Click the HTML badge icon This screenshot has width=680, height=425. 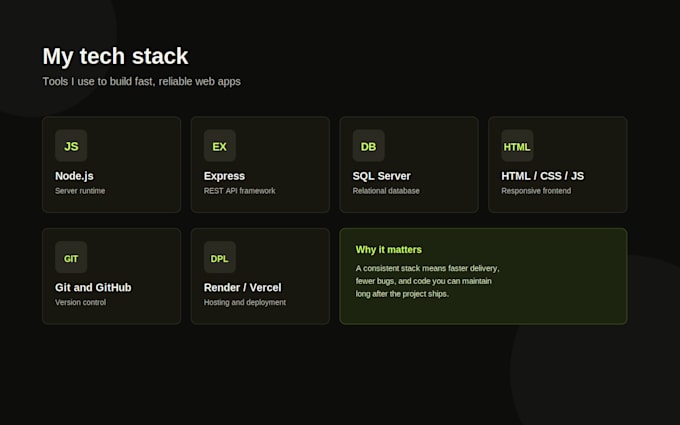tap(517, 146)
